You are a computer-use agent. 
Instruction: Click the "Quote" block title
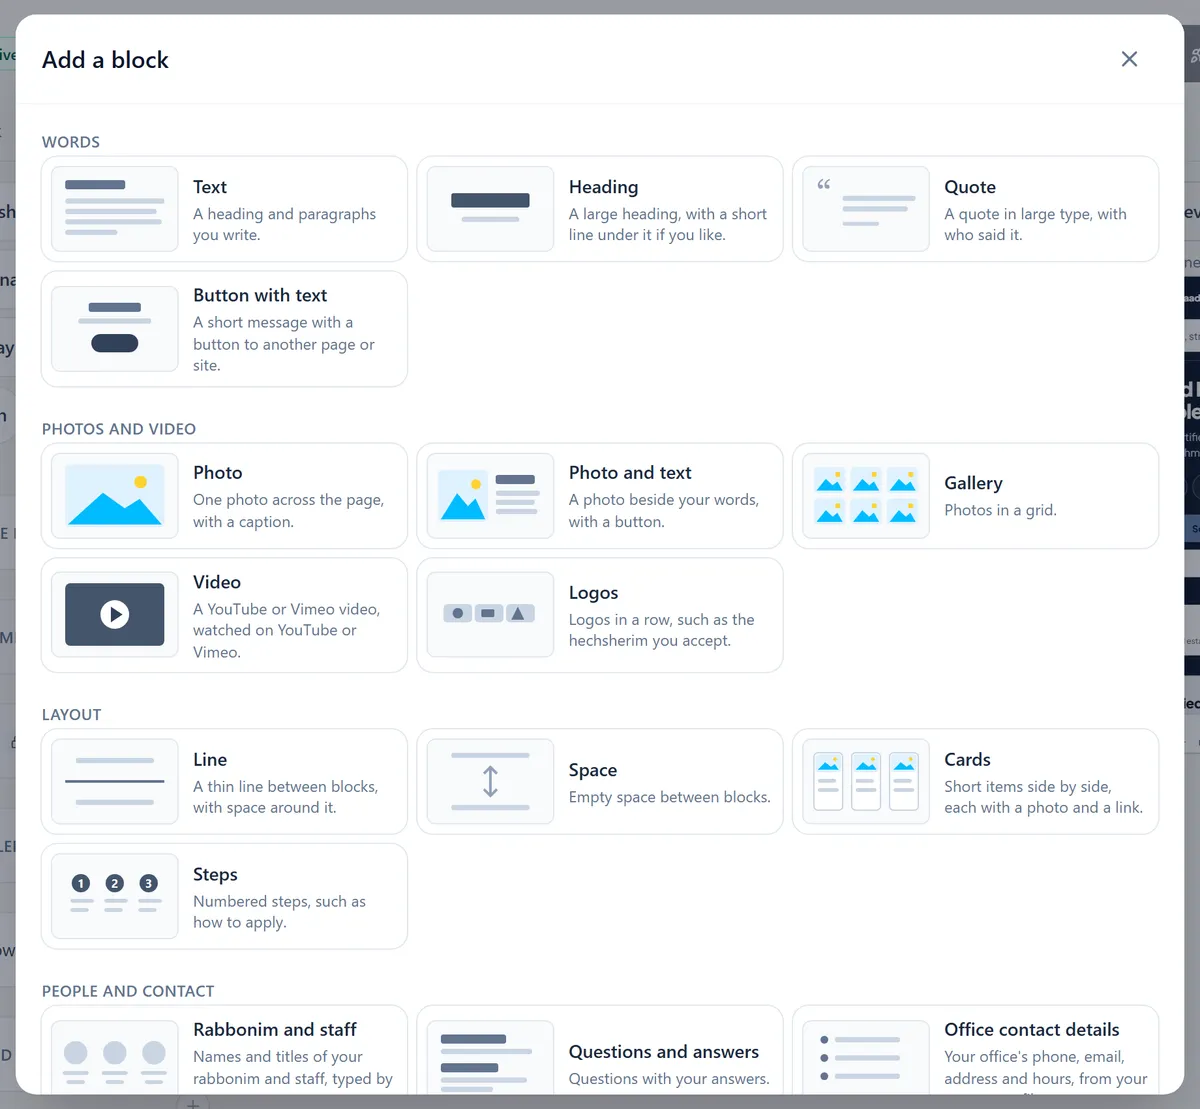970,187
